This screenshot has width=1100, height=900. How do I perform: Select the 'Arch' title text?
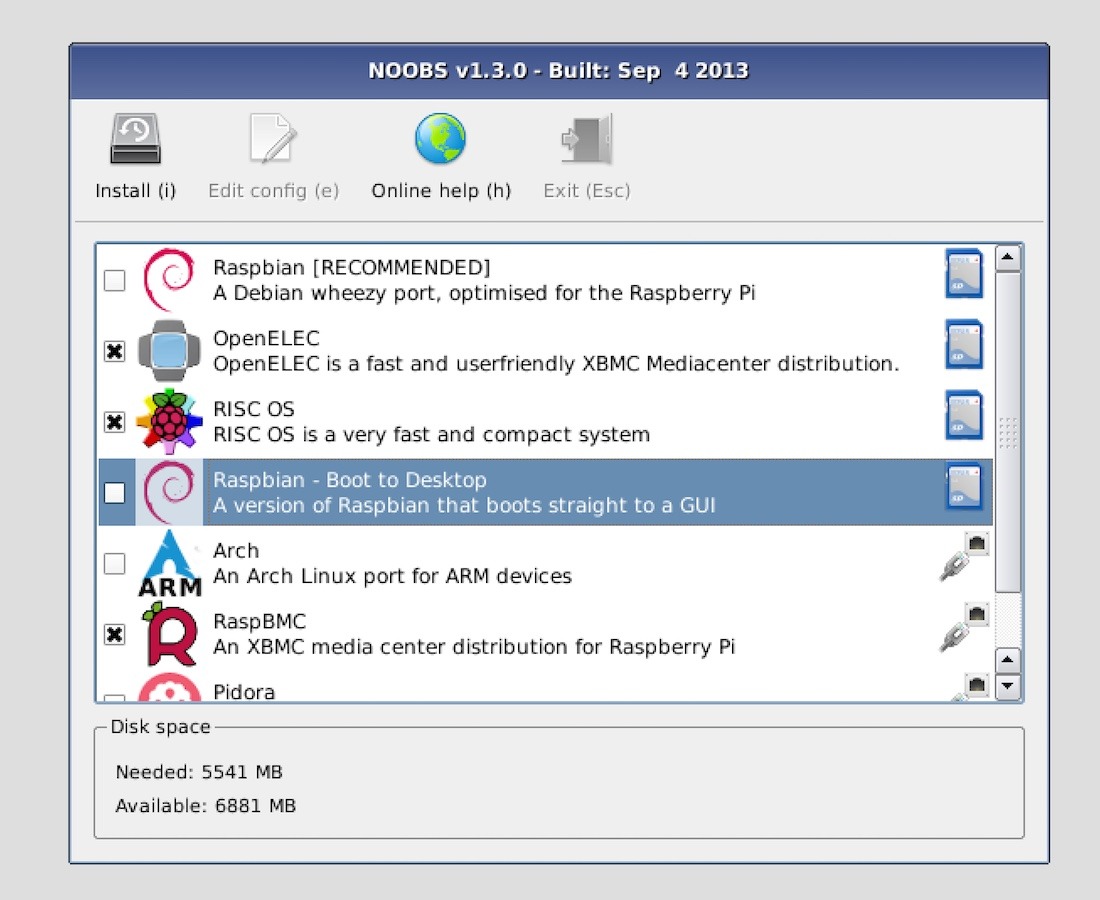236,551
